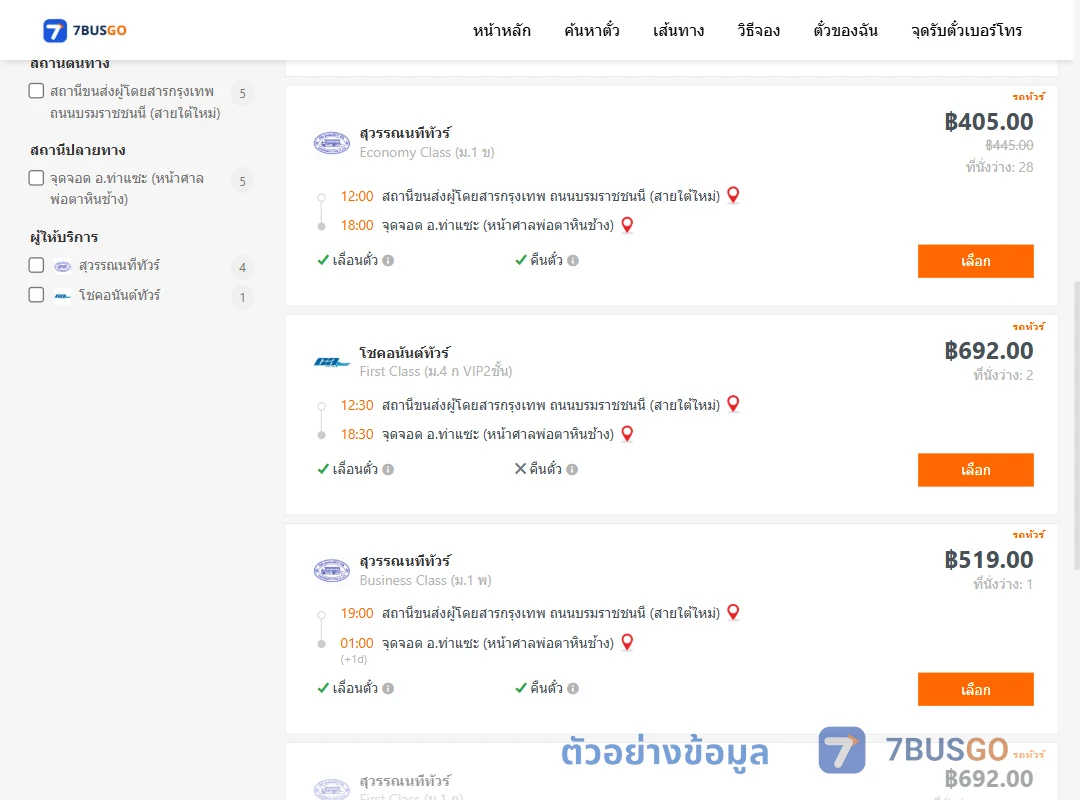Select the ฿692.00 First Class 12:30 trip
The image size is (1080, 800).
pos(975,470)
